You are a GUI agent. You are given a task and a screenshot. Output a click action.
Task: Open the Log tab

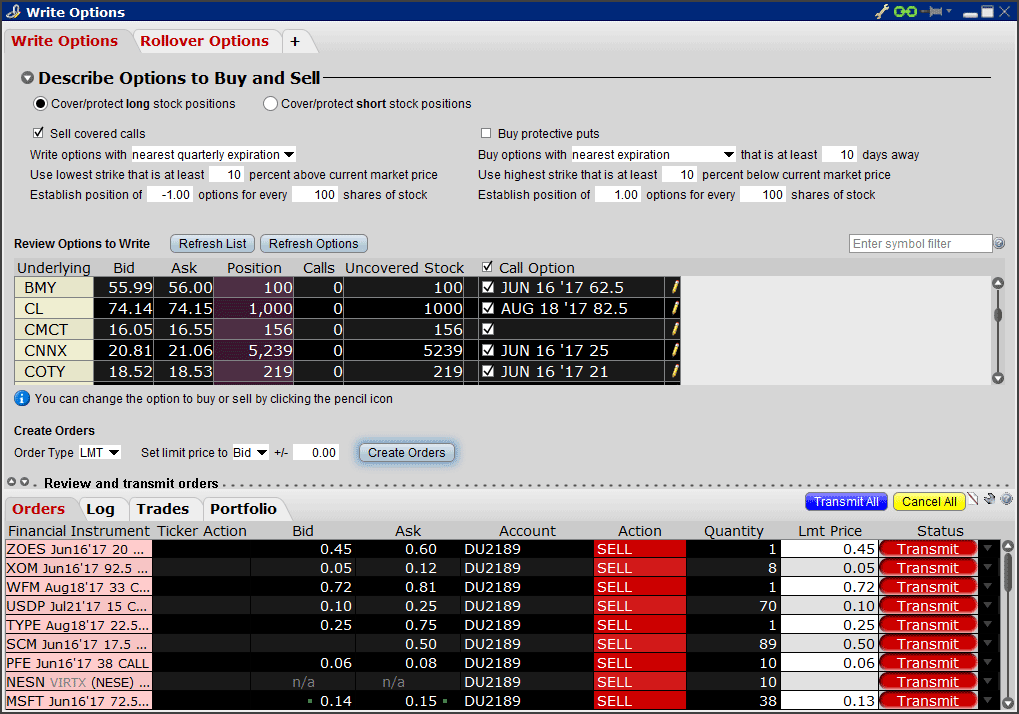101,509
